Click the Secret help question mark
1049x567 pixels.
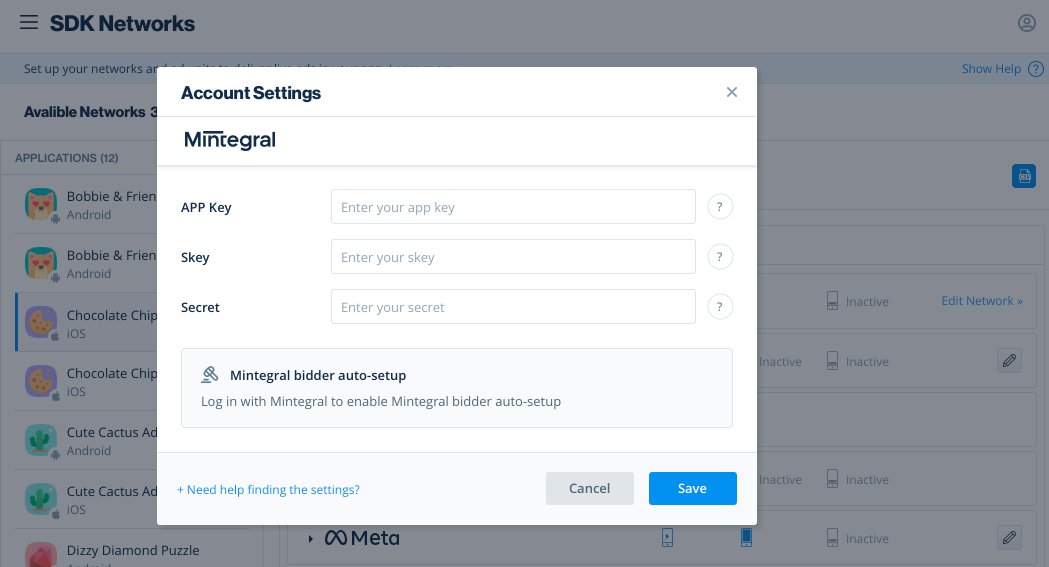click(x=720, y=307)
